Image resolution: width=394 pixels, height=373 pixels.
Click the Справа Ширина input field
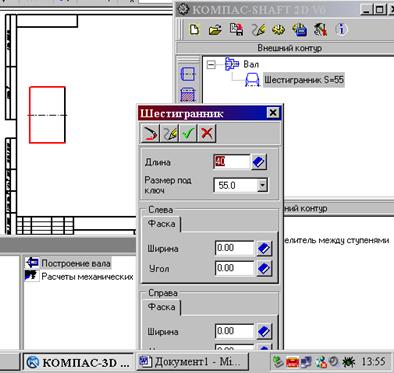[x=234, y=331]
